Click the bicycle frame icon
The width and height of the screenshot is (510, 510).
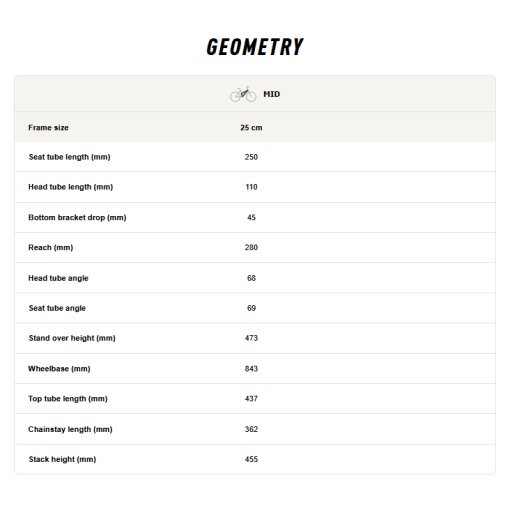coord(243,94)
